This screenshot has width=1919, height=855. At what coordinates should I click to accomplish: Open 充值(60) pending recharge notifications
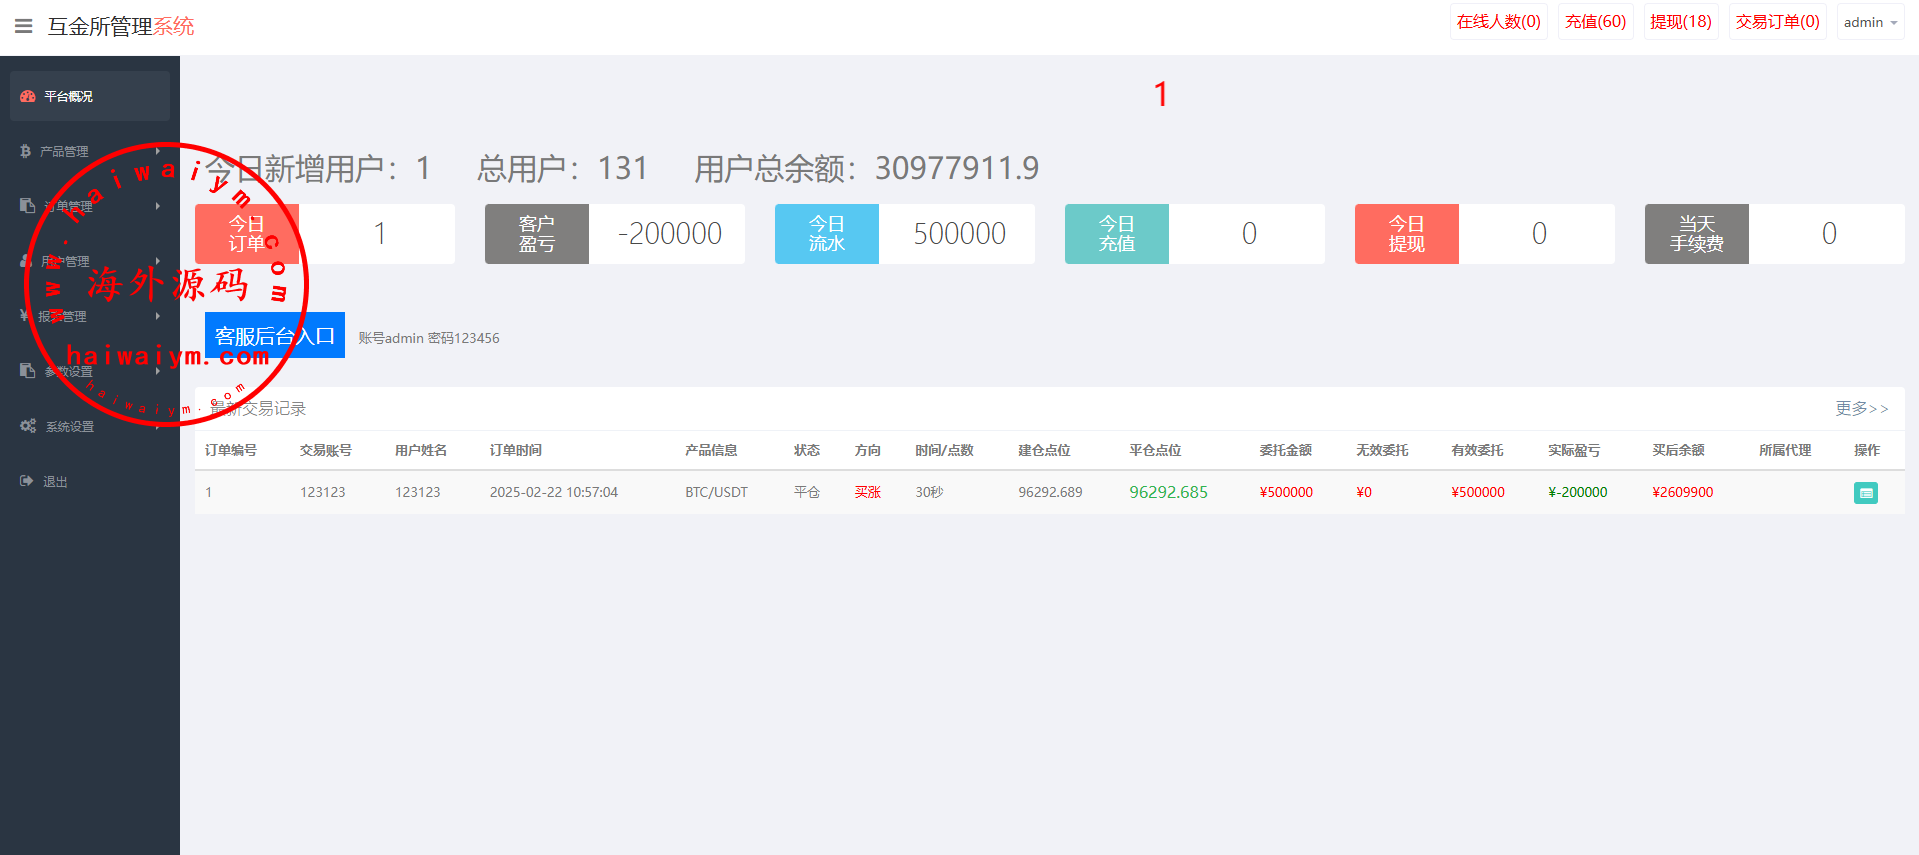pos(1595,22)
